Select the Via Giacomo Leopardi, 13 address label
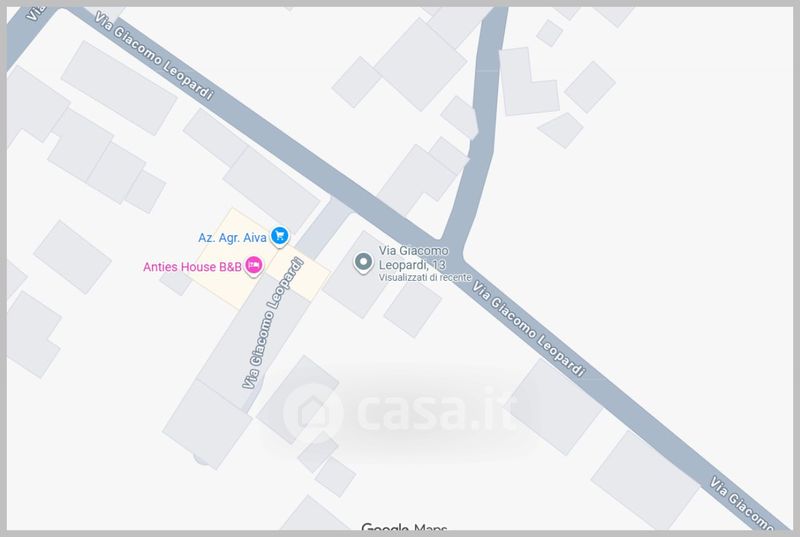This screenshot has width=800, height=537. click(x=413, y=258)
